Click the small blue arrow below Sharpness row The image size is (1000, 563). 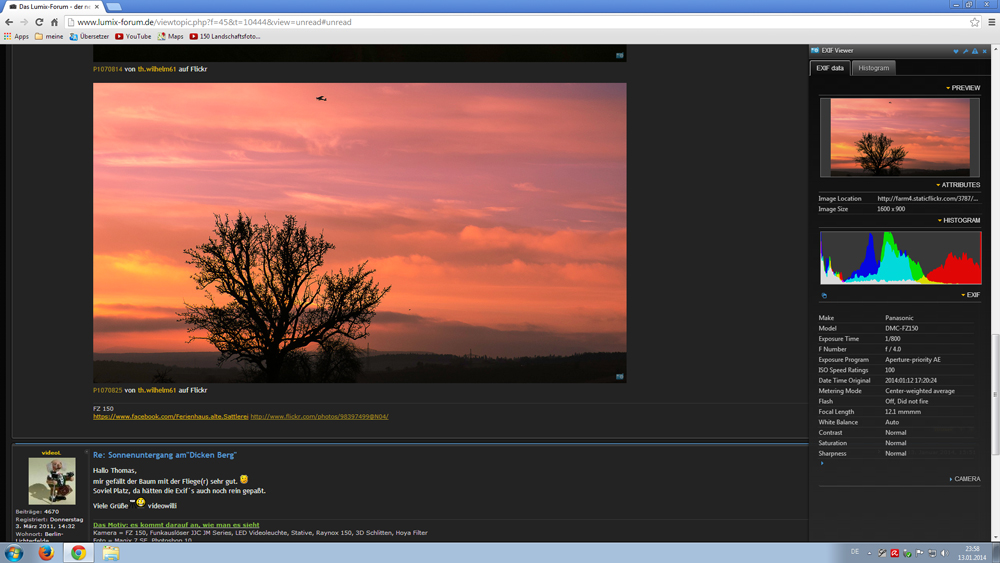coord(821,464)
